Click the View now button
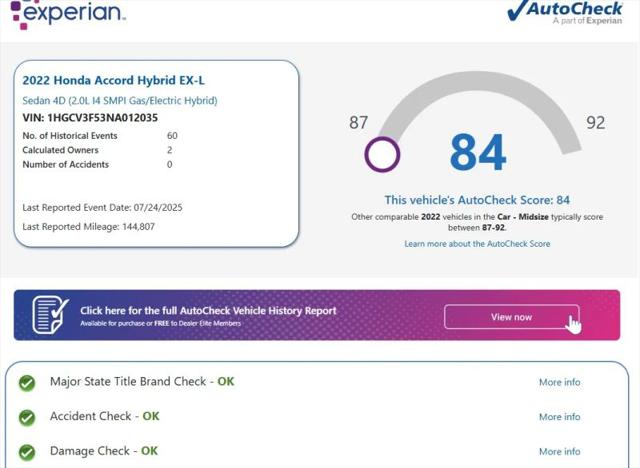This screenshot has height=468, width=640. coord(511,317)
